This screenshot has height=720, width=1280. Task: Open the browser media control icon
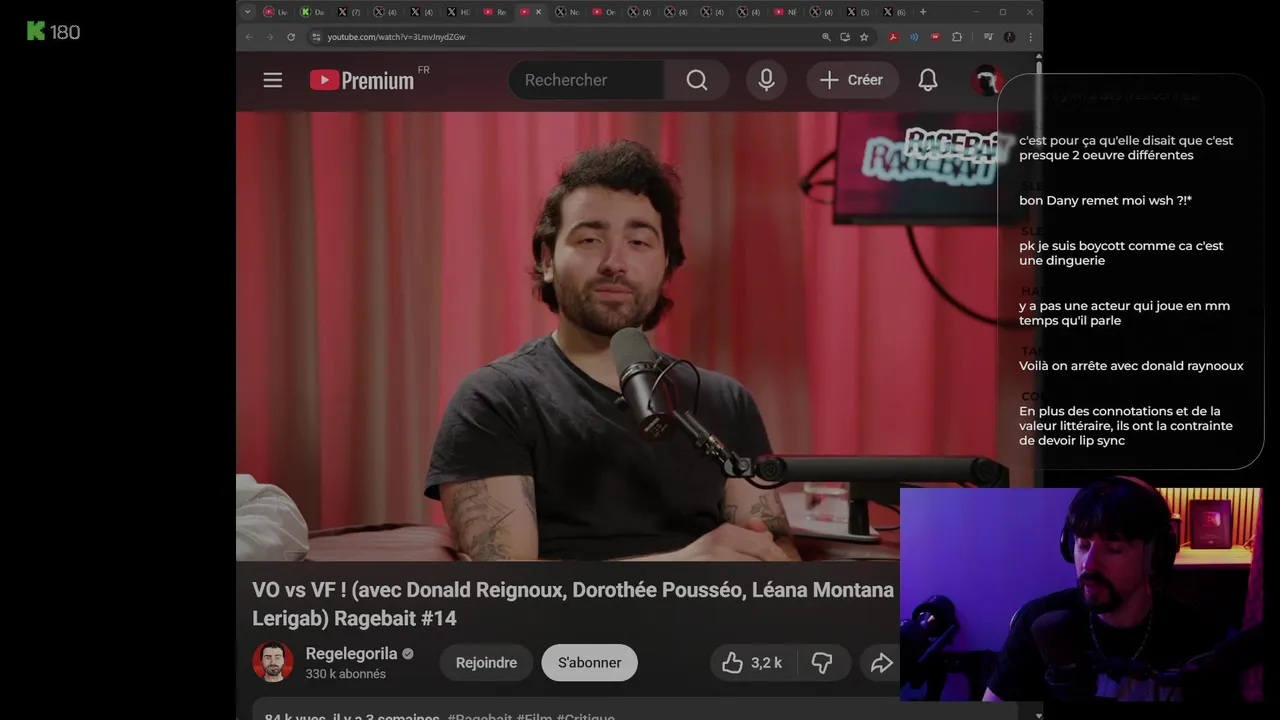(988, 37)
